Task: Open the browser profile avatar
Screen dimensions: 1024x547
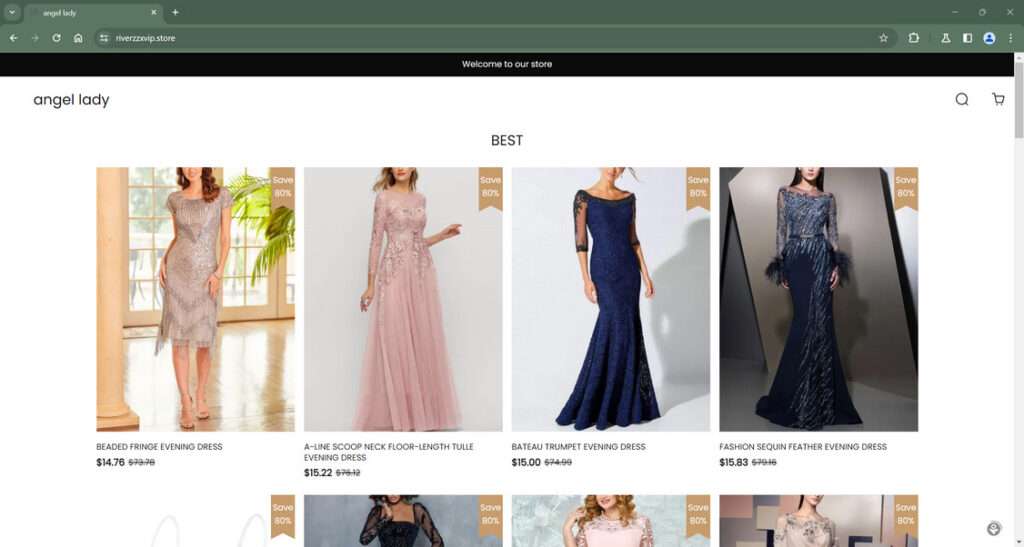Action: 989,38
